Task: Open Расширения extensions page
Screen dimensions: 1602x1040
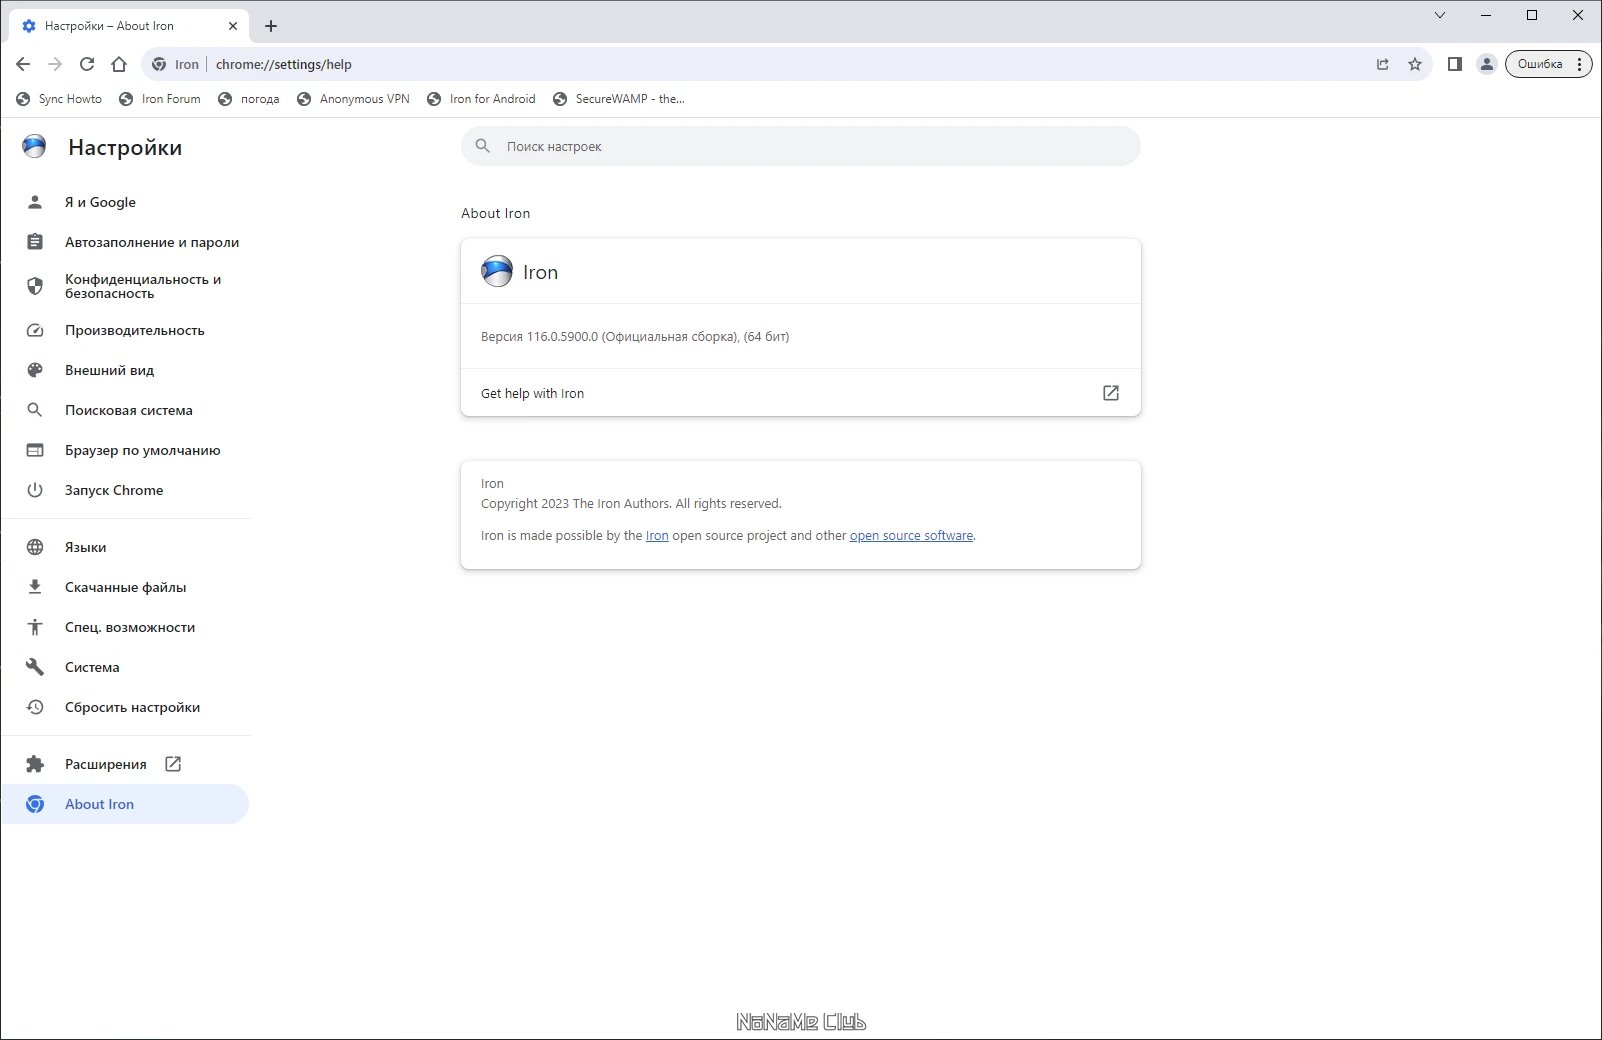Action: coord(125,764)
